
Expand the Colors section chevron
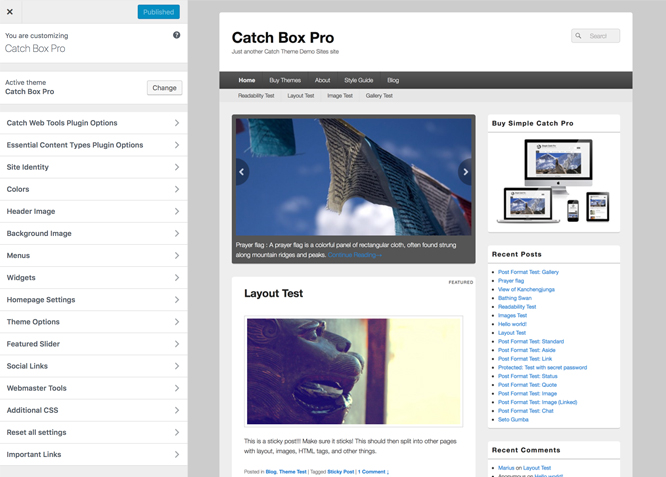176,189
